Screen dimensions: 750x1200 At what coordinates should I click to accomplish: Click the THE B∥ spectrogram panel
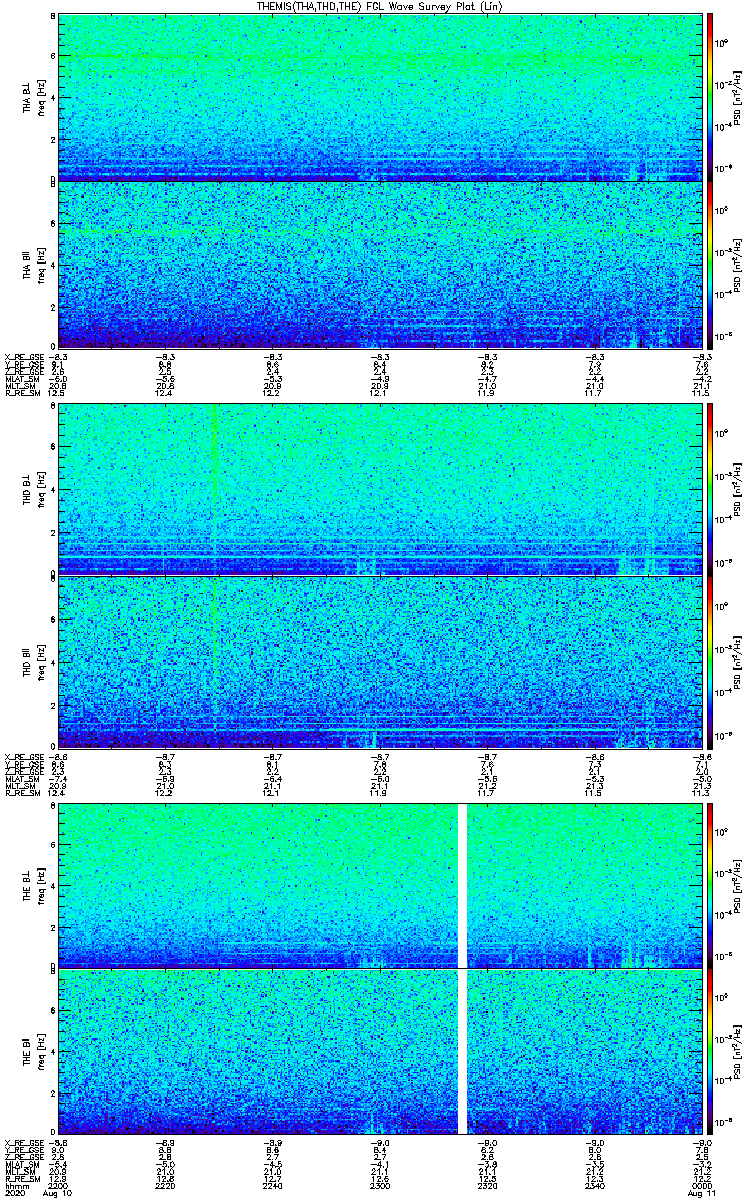click(379, 1051)
